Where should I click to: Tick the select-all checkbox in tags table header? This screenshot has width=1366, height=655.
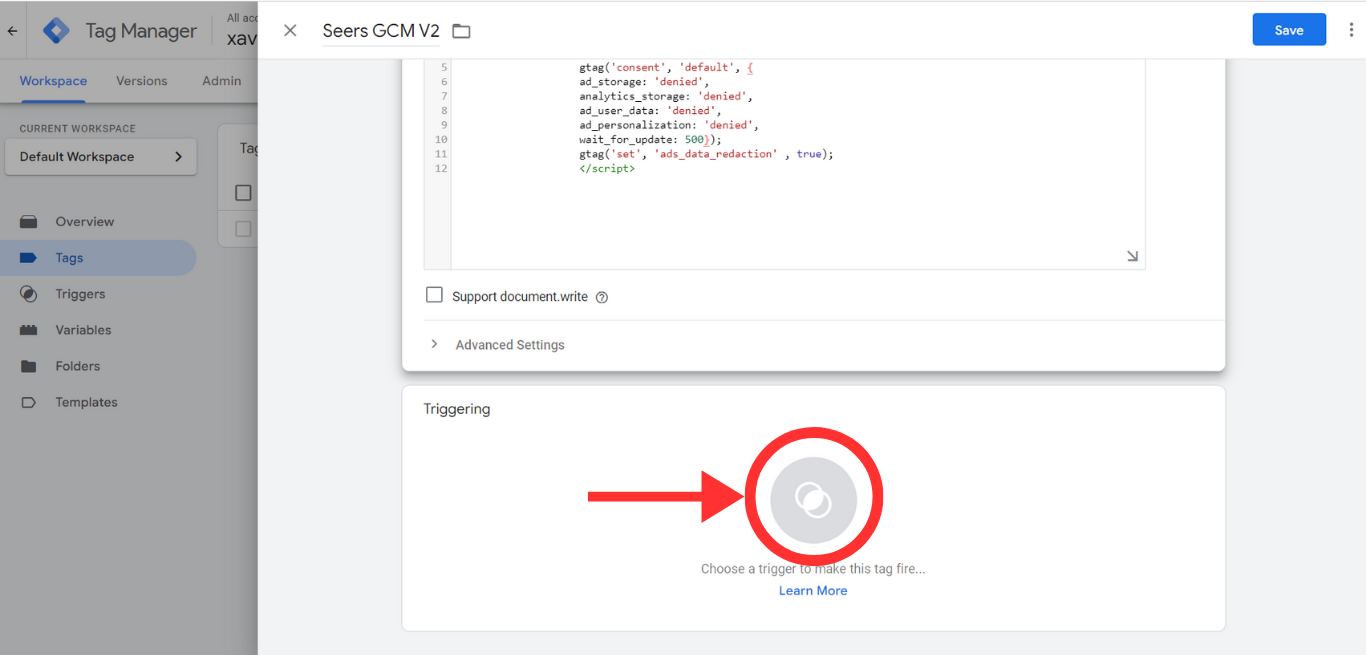tap(243, 193)
